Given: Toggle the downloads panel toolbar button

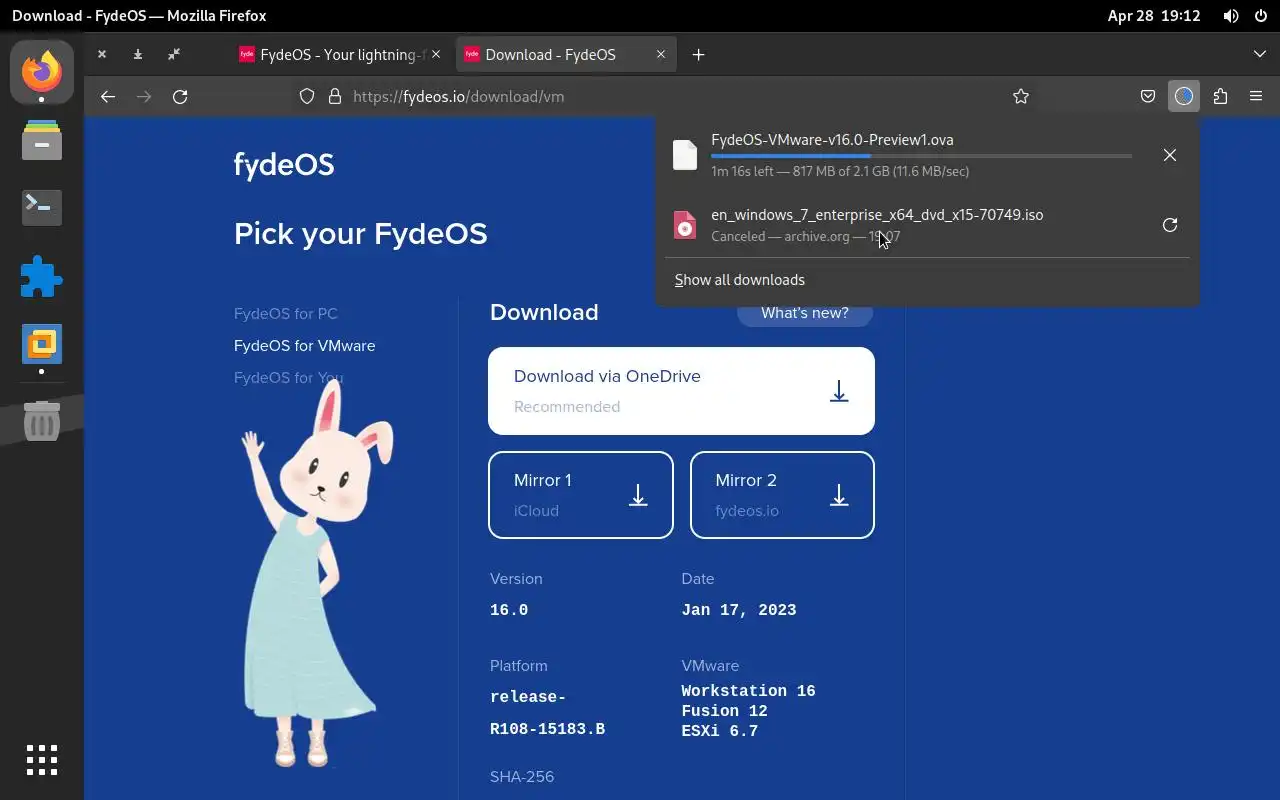Looking at the screenshot, I should point(1184,97).
